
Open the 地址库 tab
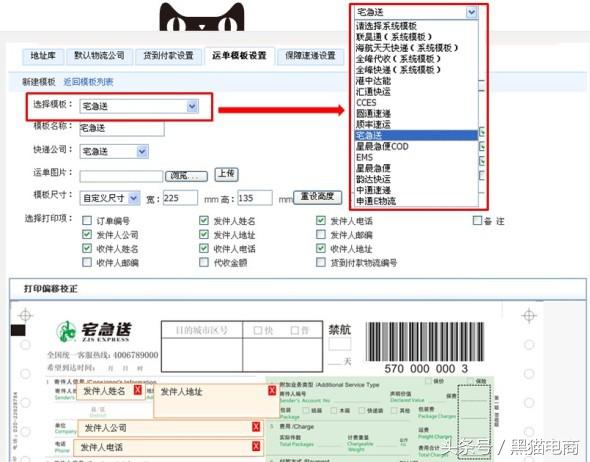pos(43,56)
